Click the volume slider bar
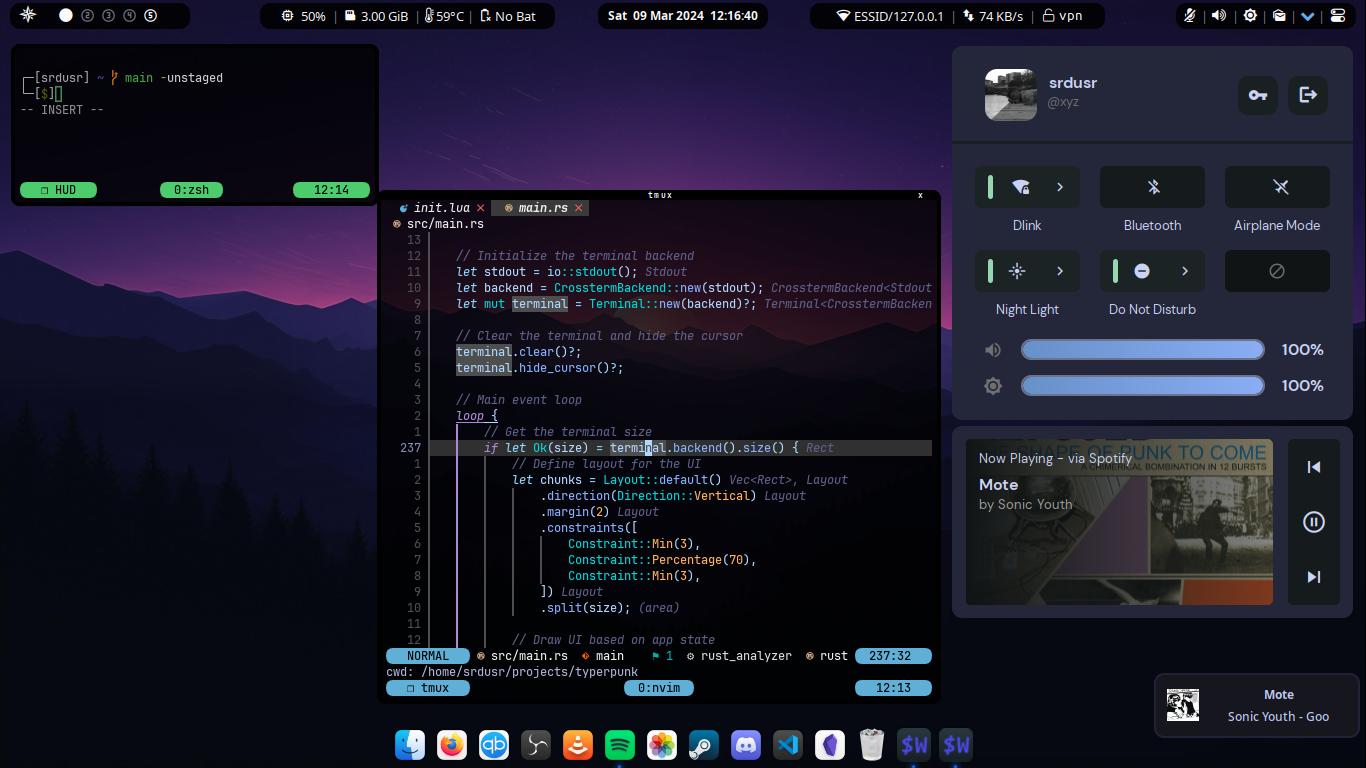 tap(1142, 350)
